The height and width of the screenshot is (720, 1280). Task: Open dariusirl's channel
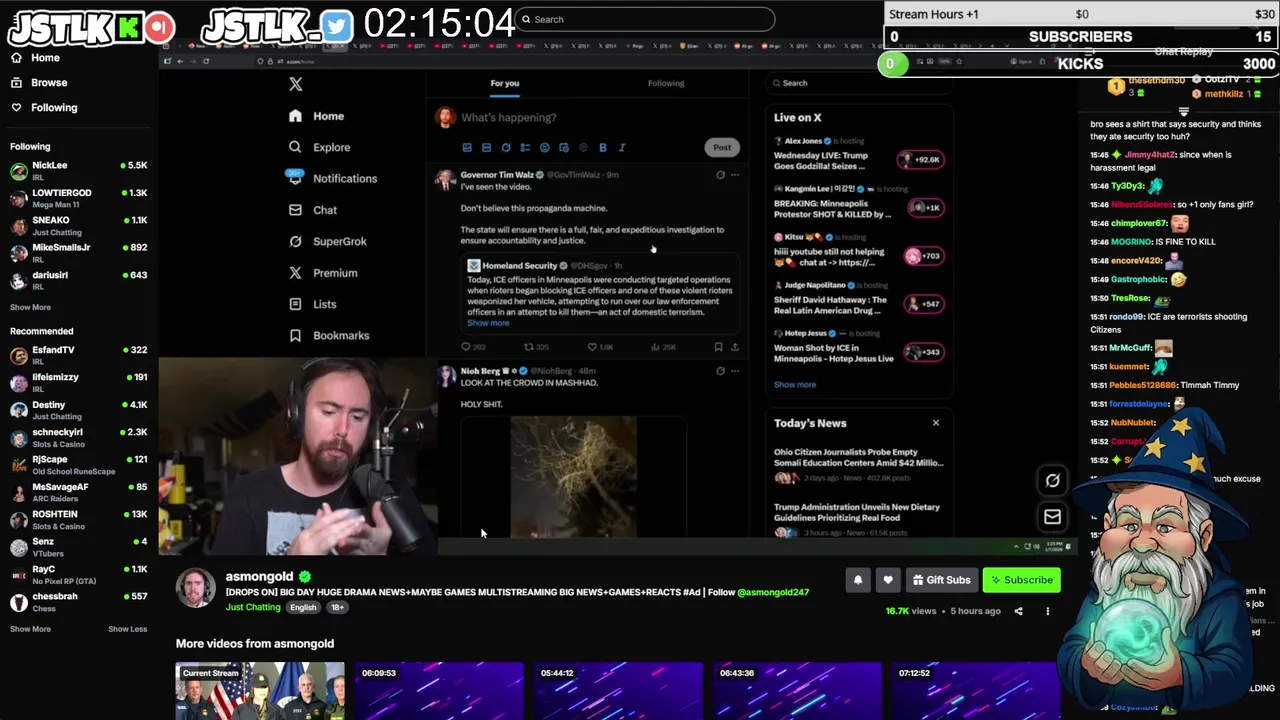[78, 279]
